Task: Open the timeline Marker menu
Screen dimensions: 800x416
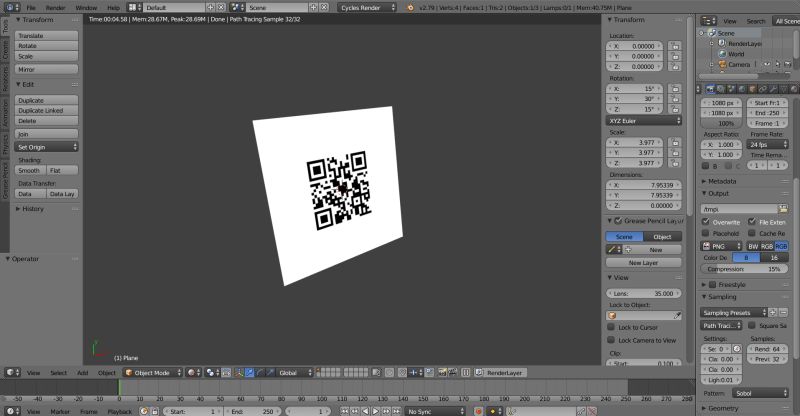Action: click(60, 411)
